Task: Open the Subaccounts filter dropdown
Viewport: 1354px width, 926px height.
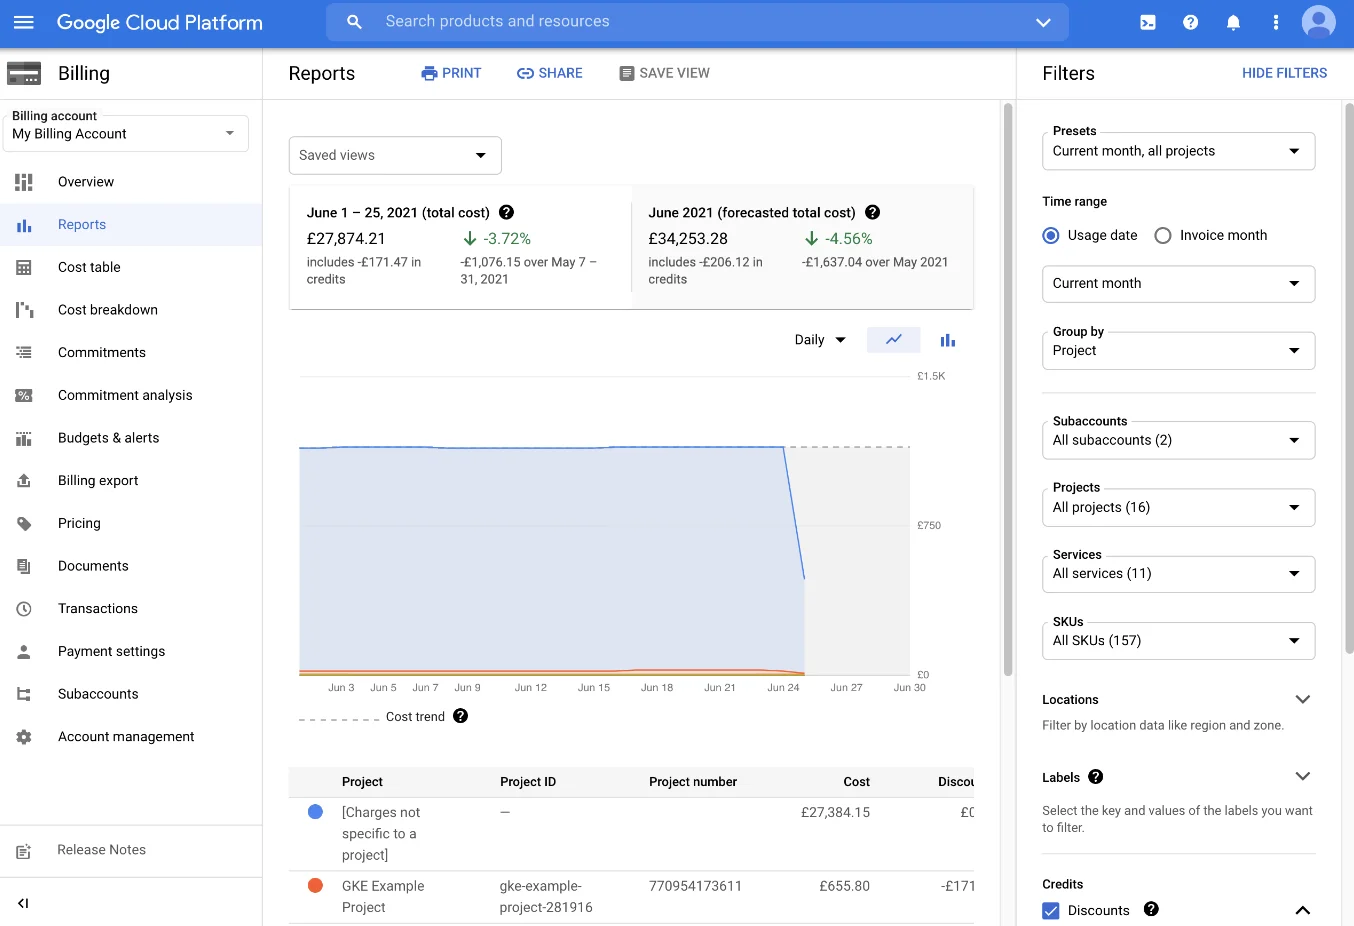Action: click(x=1178, y=440)
